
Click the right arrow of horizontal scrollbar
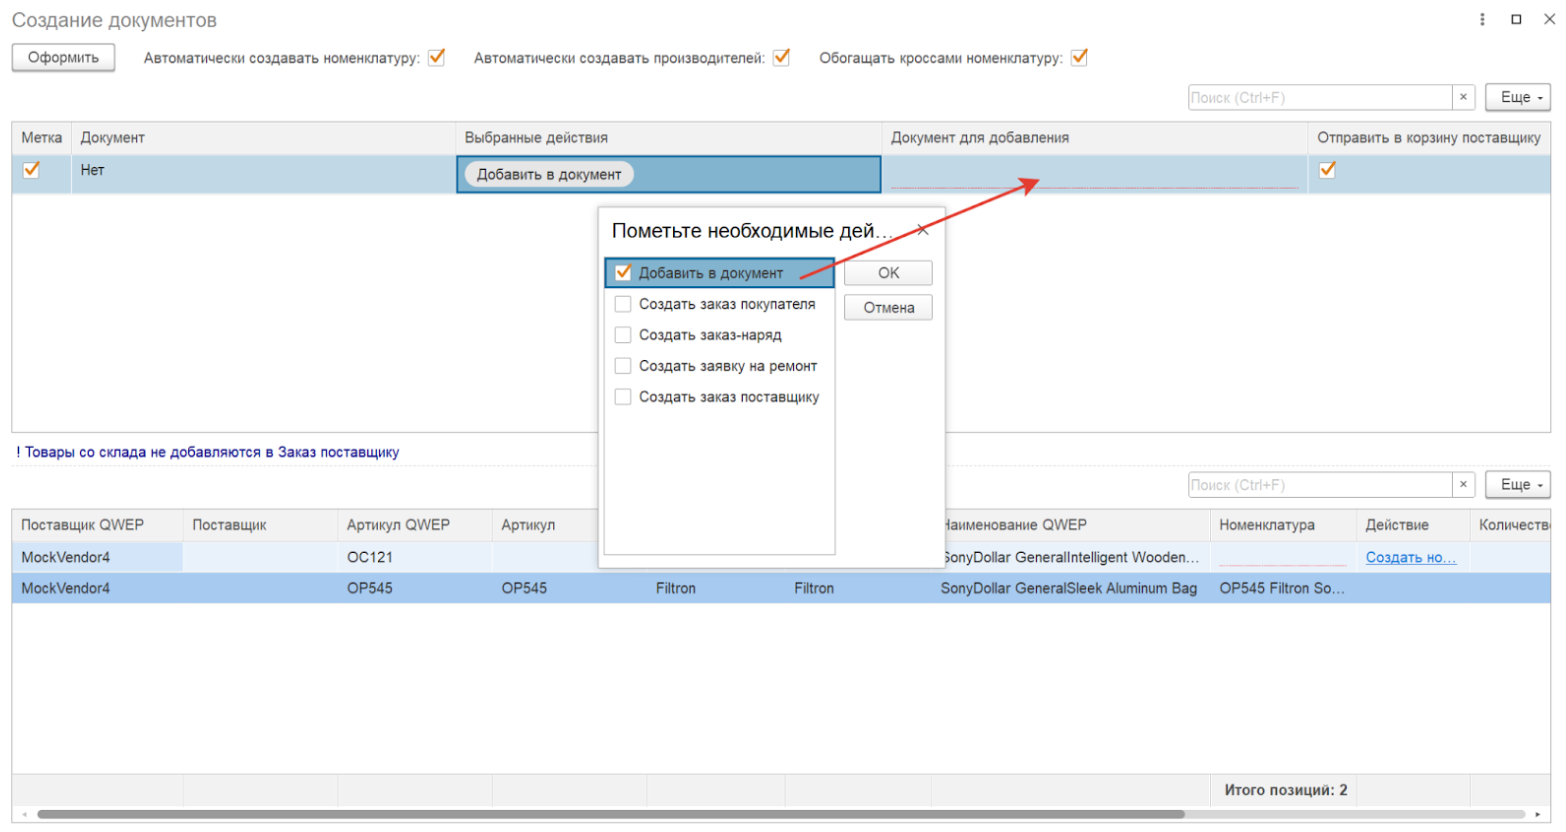[x=1538, y=815]
